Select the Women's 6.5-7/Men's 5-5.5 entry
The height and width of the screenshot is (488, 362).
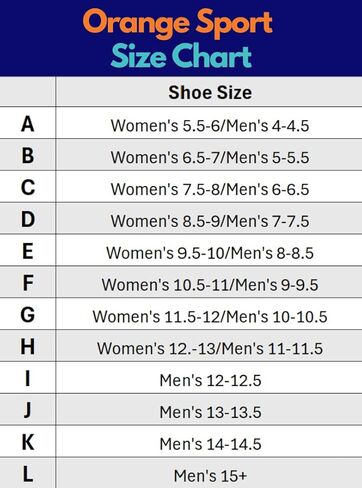(210, 157)
